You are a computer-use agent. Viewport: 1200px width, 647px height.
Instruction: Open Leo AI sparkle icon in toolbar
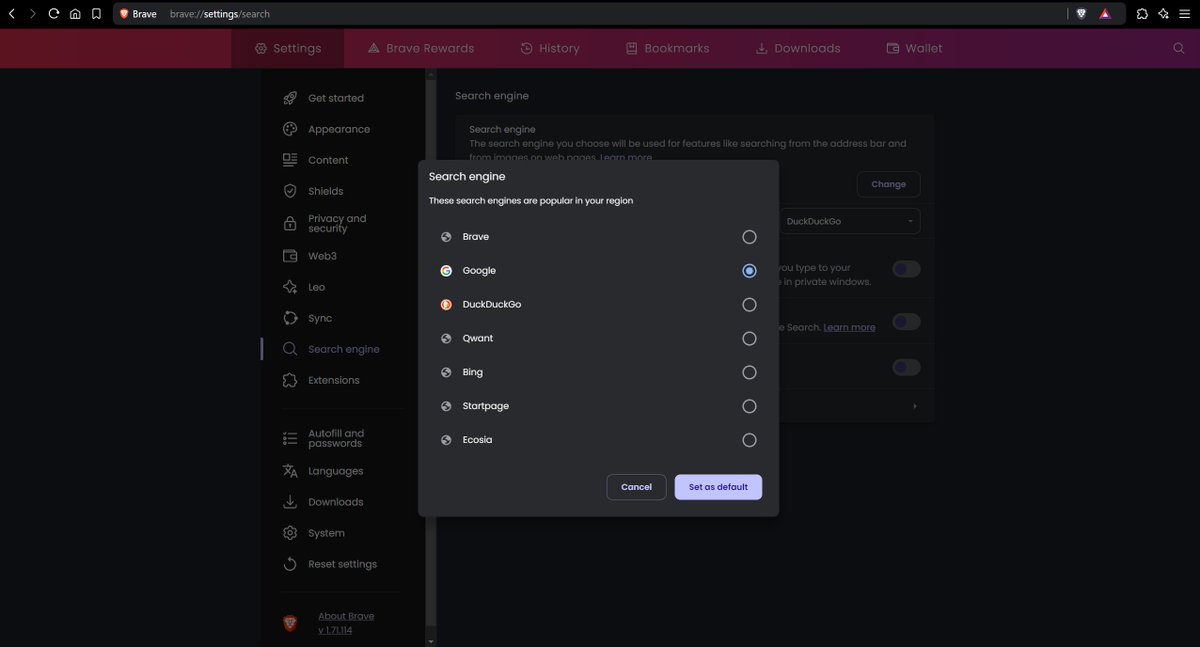click(x=1164, y=14)
